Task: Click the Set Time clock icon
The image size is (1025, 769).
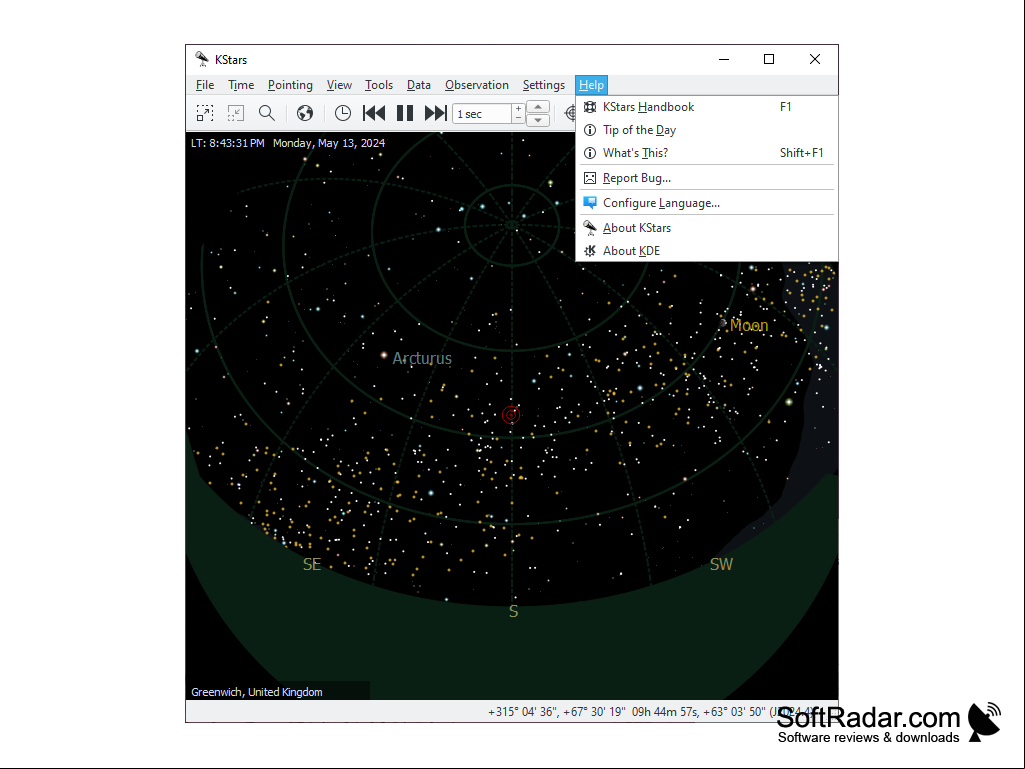Action: [343, 113]
